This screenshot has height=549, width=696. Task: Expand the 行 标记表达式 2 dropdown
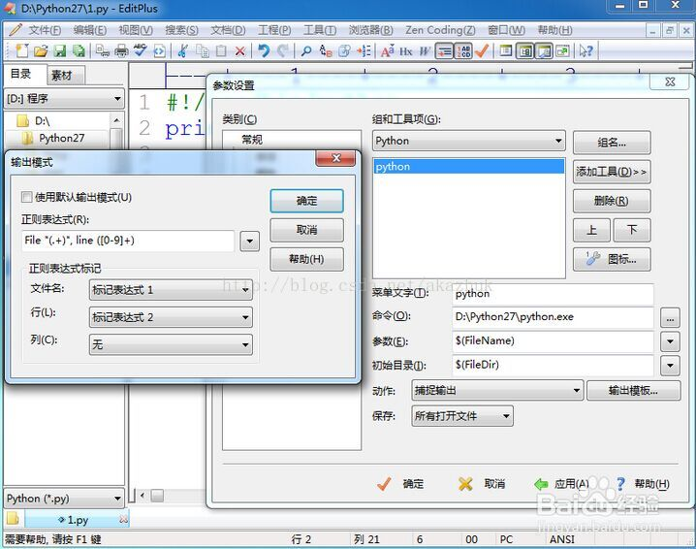pos(171,317)
